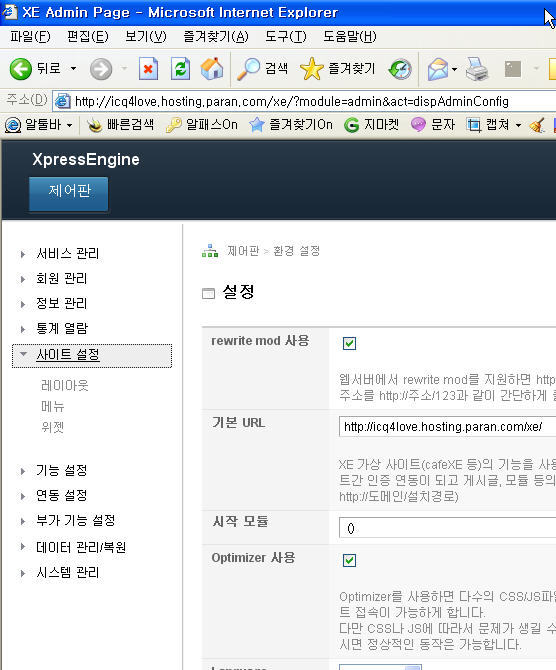Screen dimensions: 556x670
Task: Open the 검색 search magnifier icon
Action: pos(249,69)
